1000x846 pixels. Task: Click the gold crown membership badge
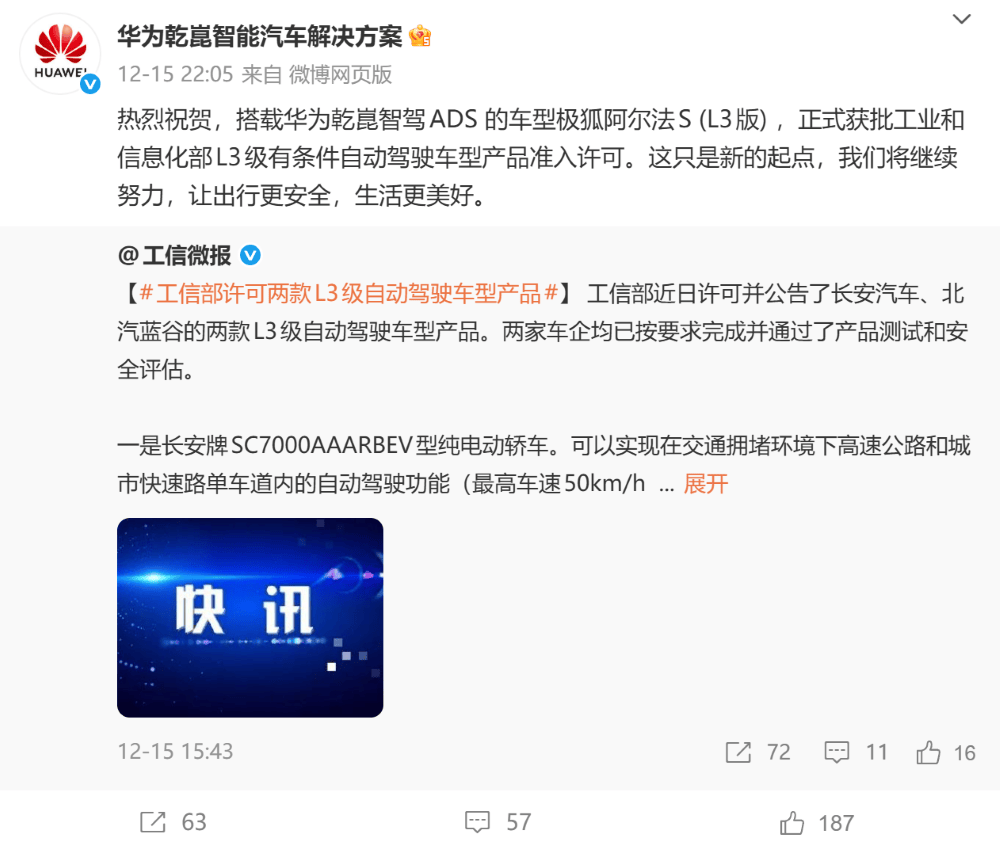[x=420, y=36]
